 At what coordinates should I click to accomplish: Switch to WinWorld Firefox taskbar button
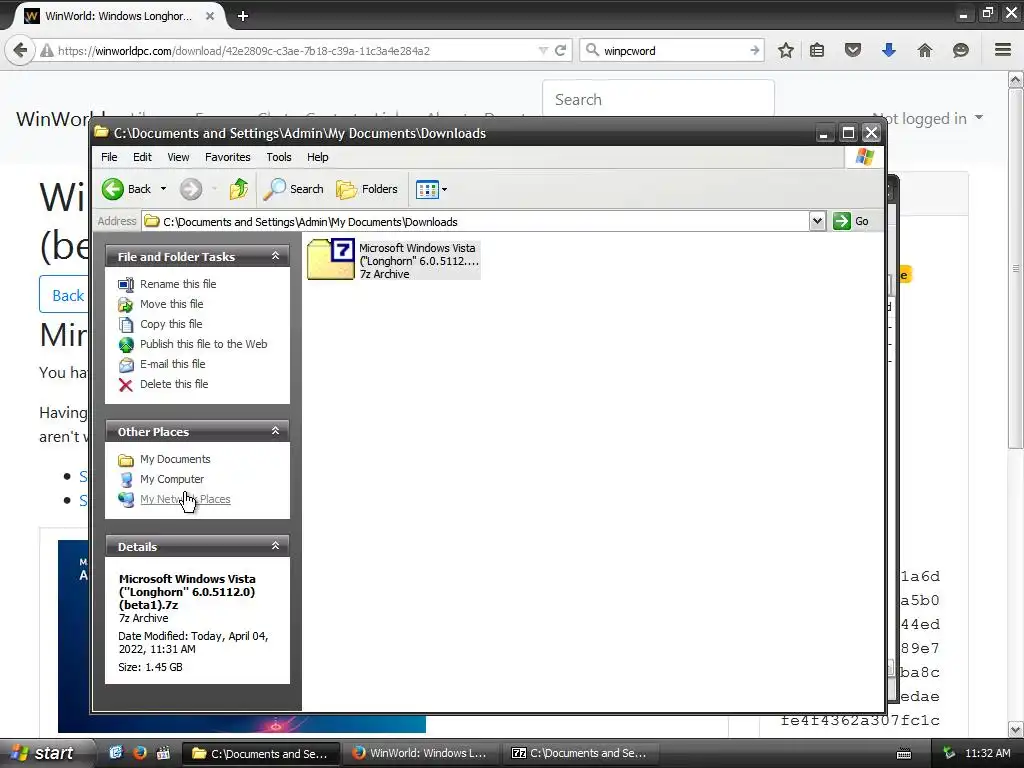coord(422,753)
